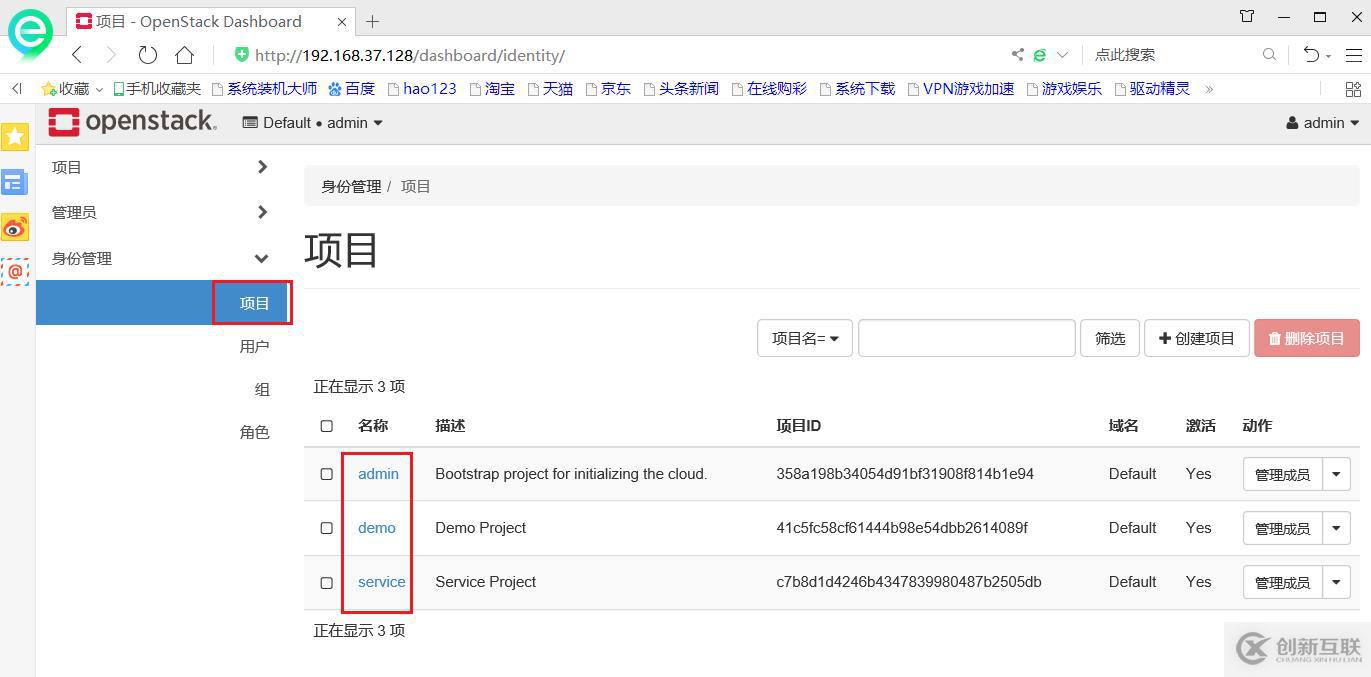The image size is (1371, 677).
Task: Click the browser forward arrow
Action: pos(111,55)
